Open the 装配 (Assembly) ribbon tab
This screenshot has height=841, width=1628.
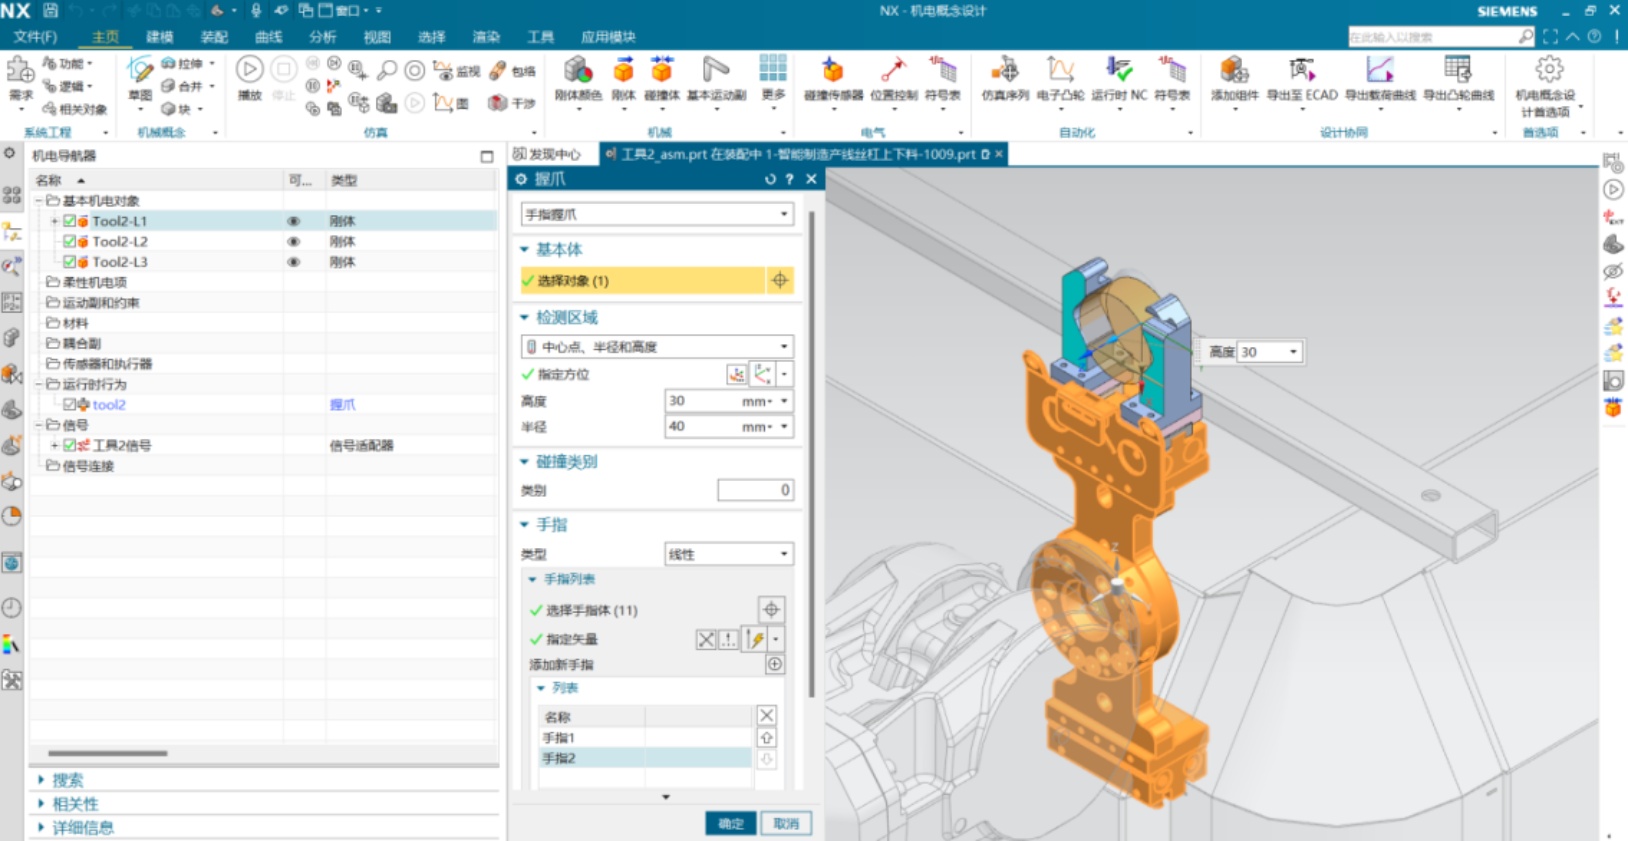point(214,37)
